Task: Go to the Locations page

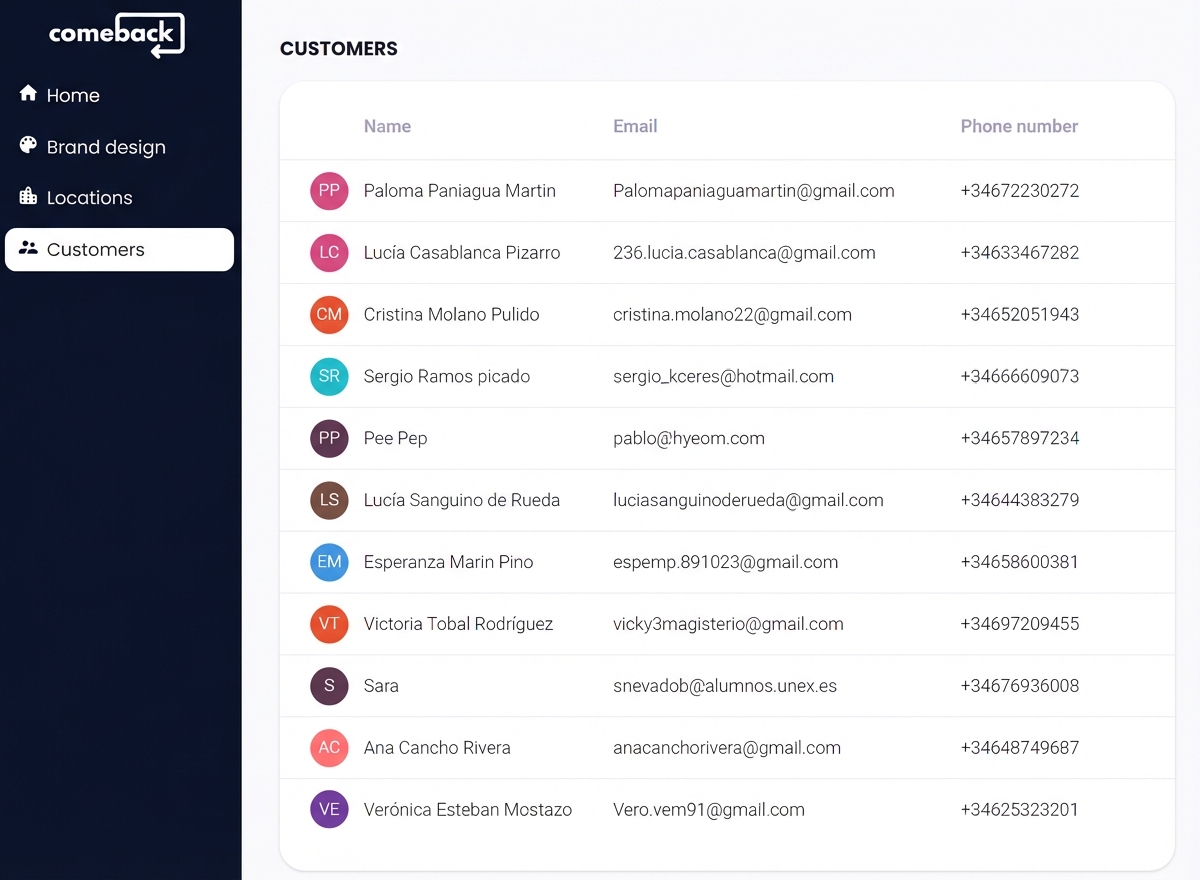Action: (x=89, y=198)
